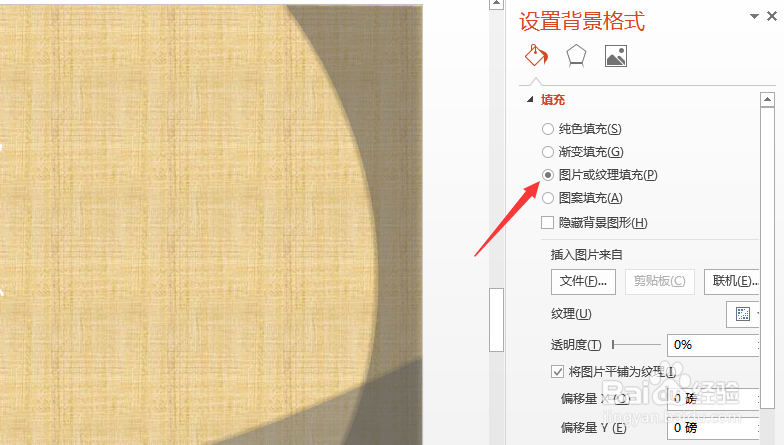The image size is (784, 445).
Task: Click the pane scrollbar up arrow
Action: 768,100
